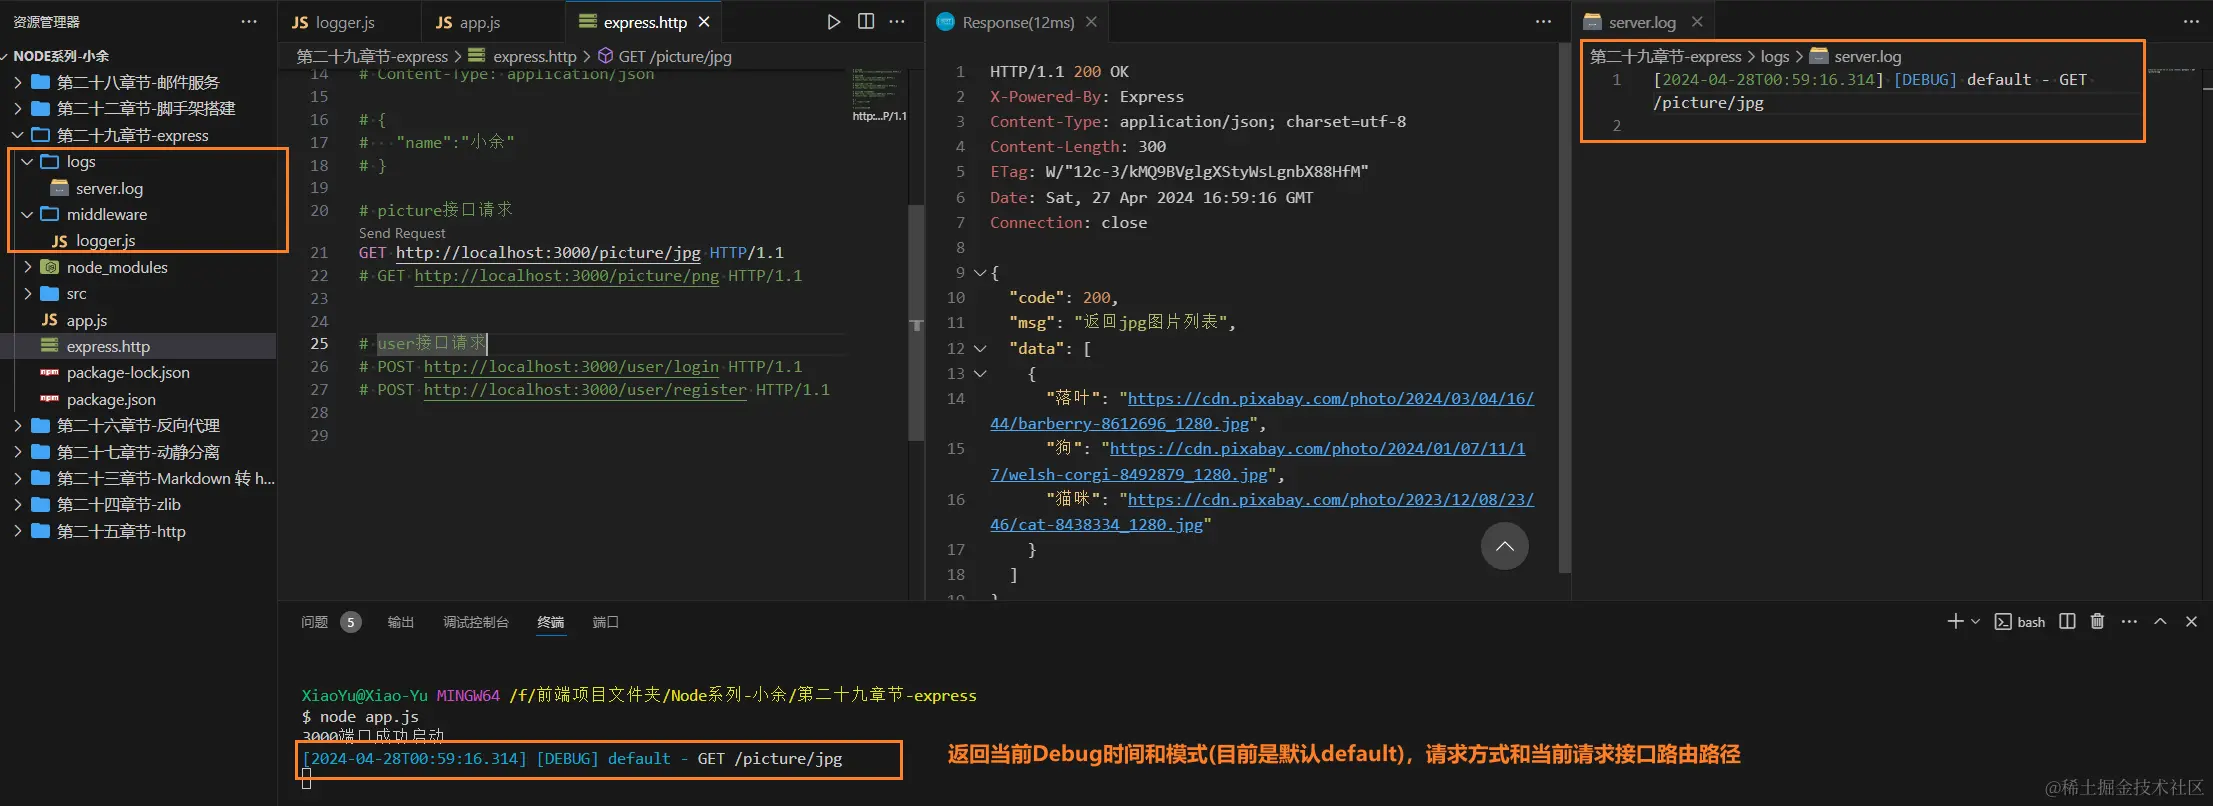This screenshot has width=2213, height=806.
Task: Open more actions menu of express.http editor group
Action: (x=897, y=22)
